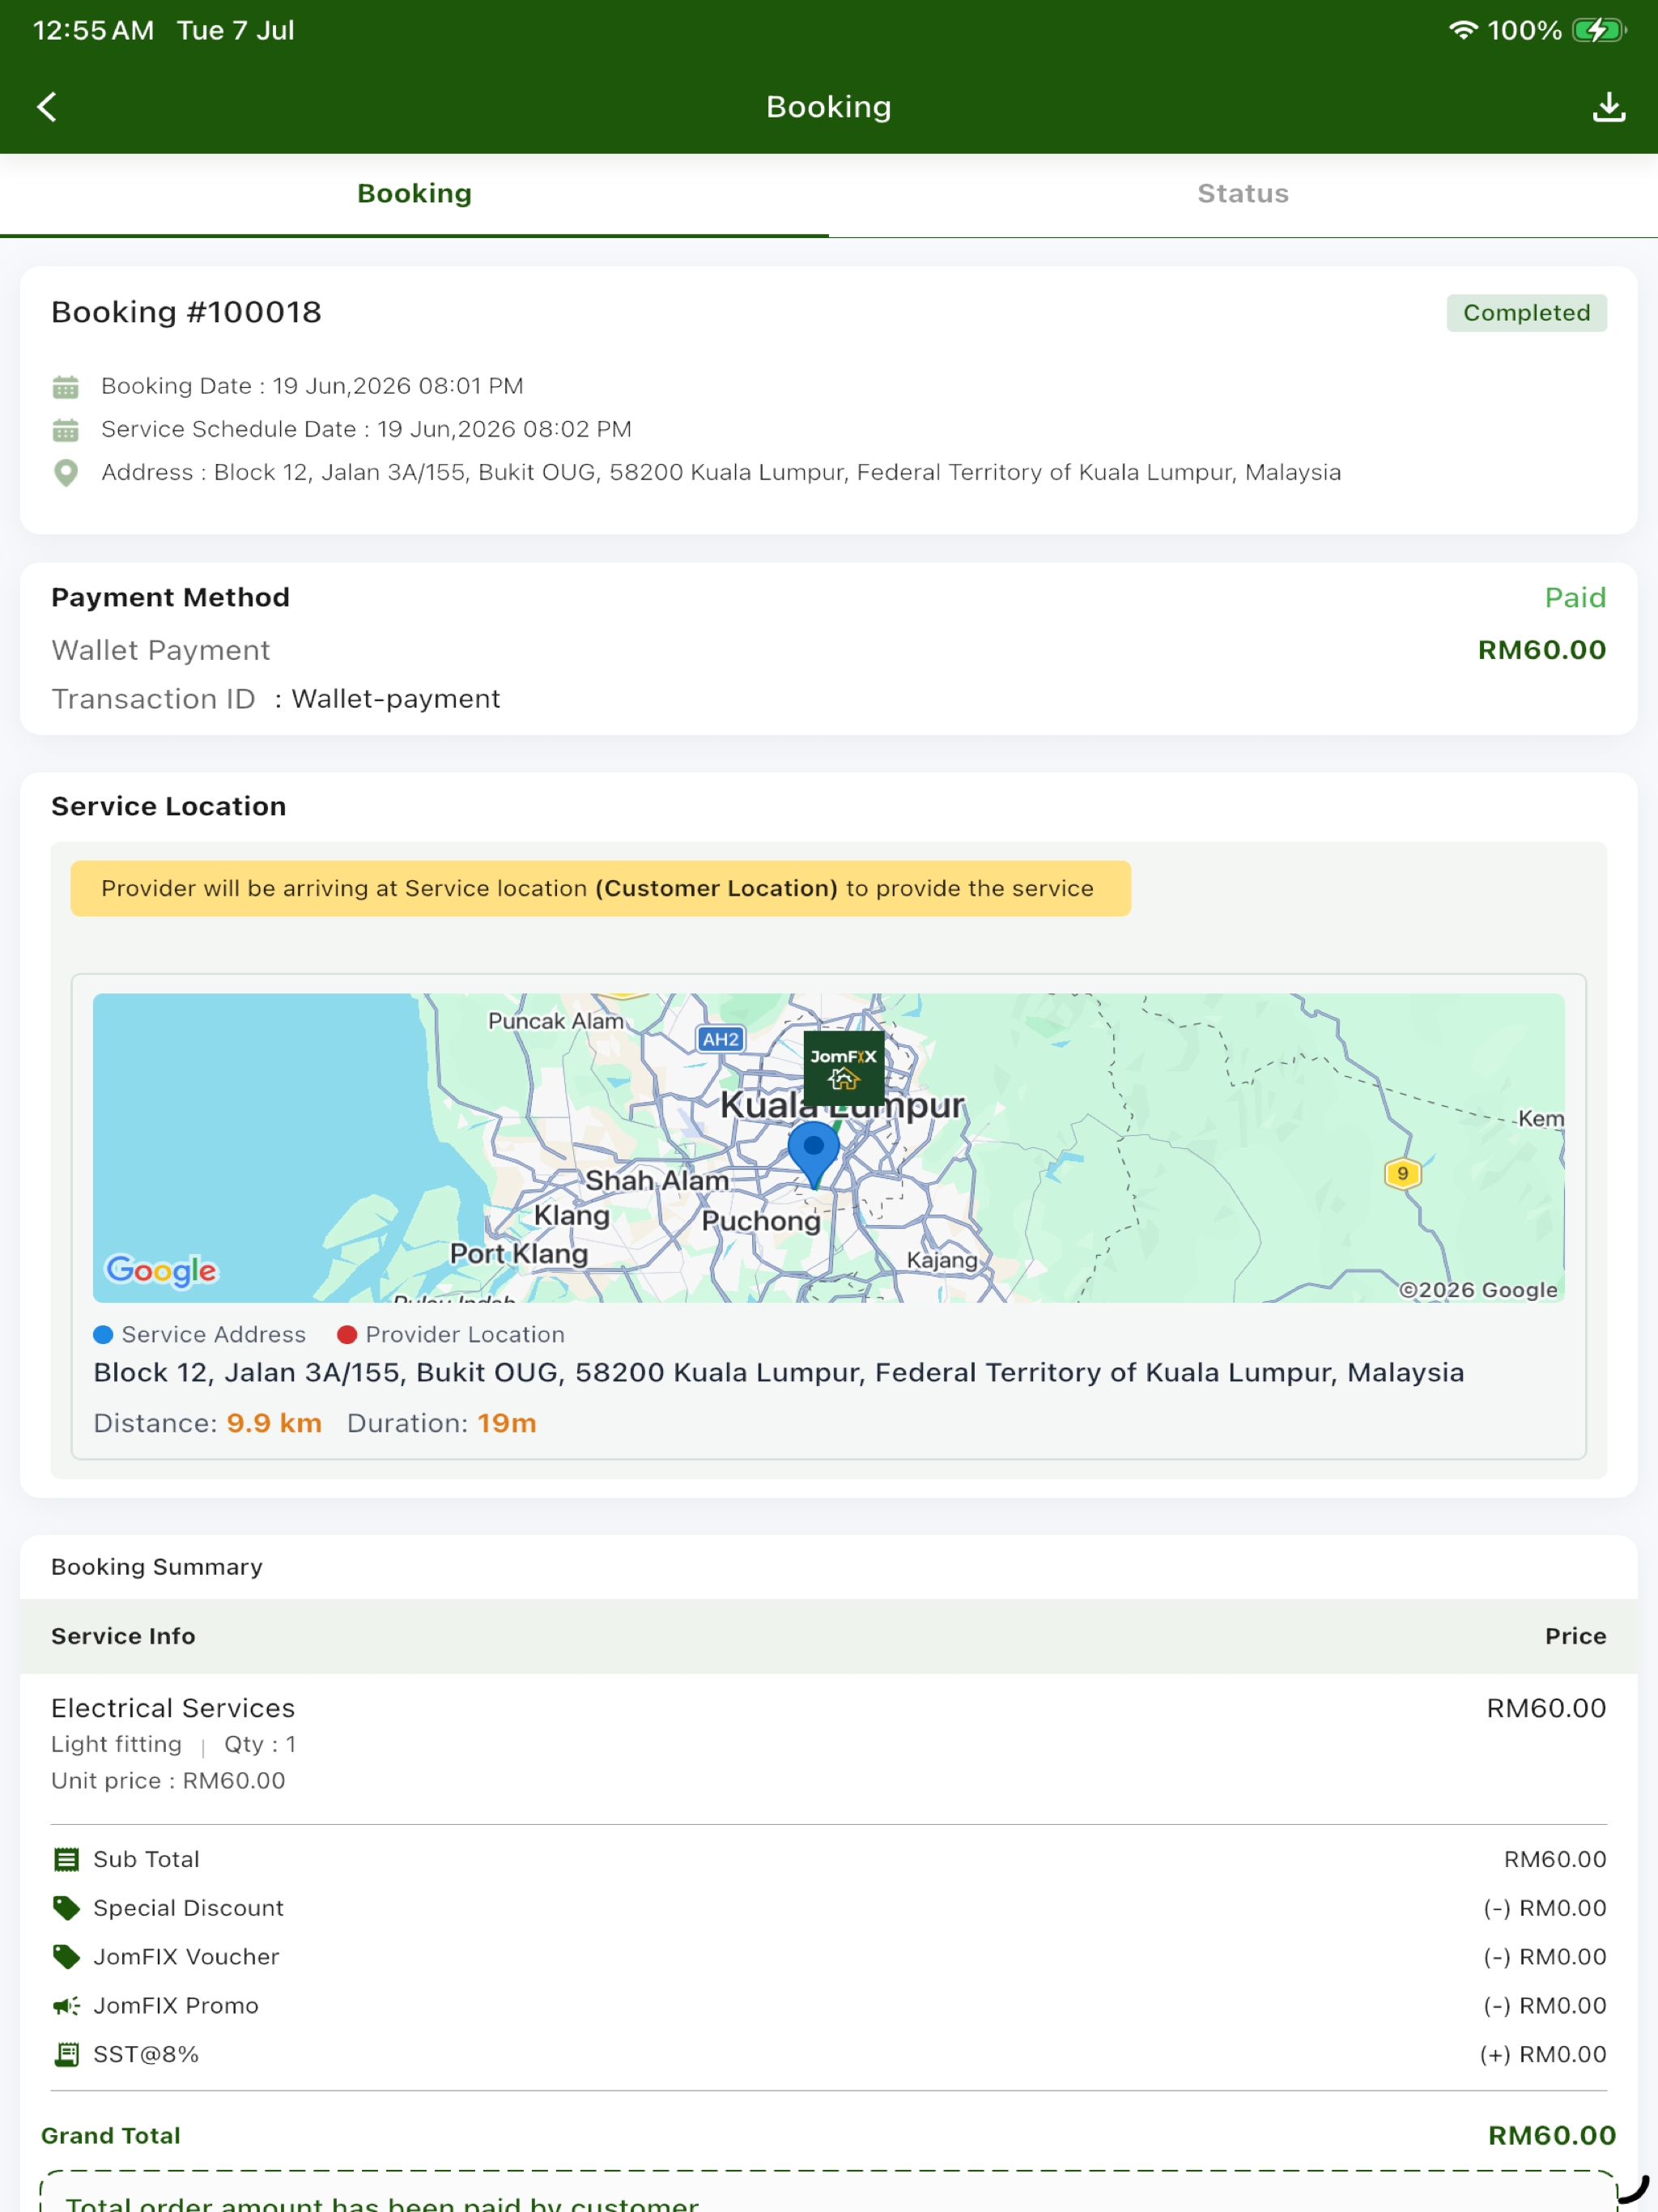This screenshot has height=2212, width=1658.
Task: Click the blue Service Address legend dot
Action: coord(103,1335)
